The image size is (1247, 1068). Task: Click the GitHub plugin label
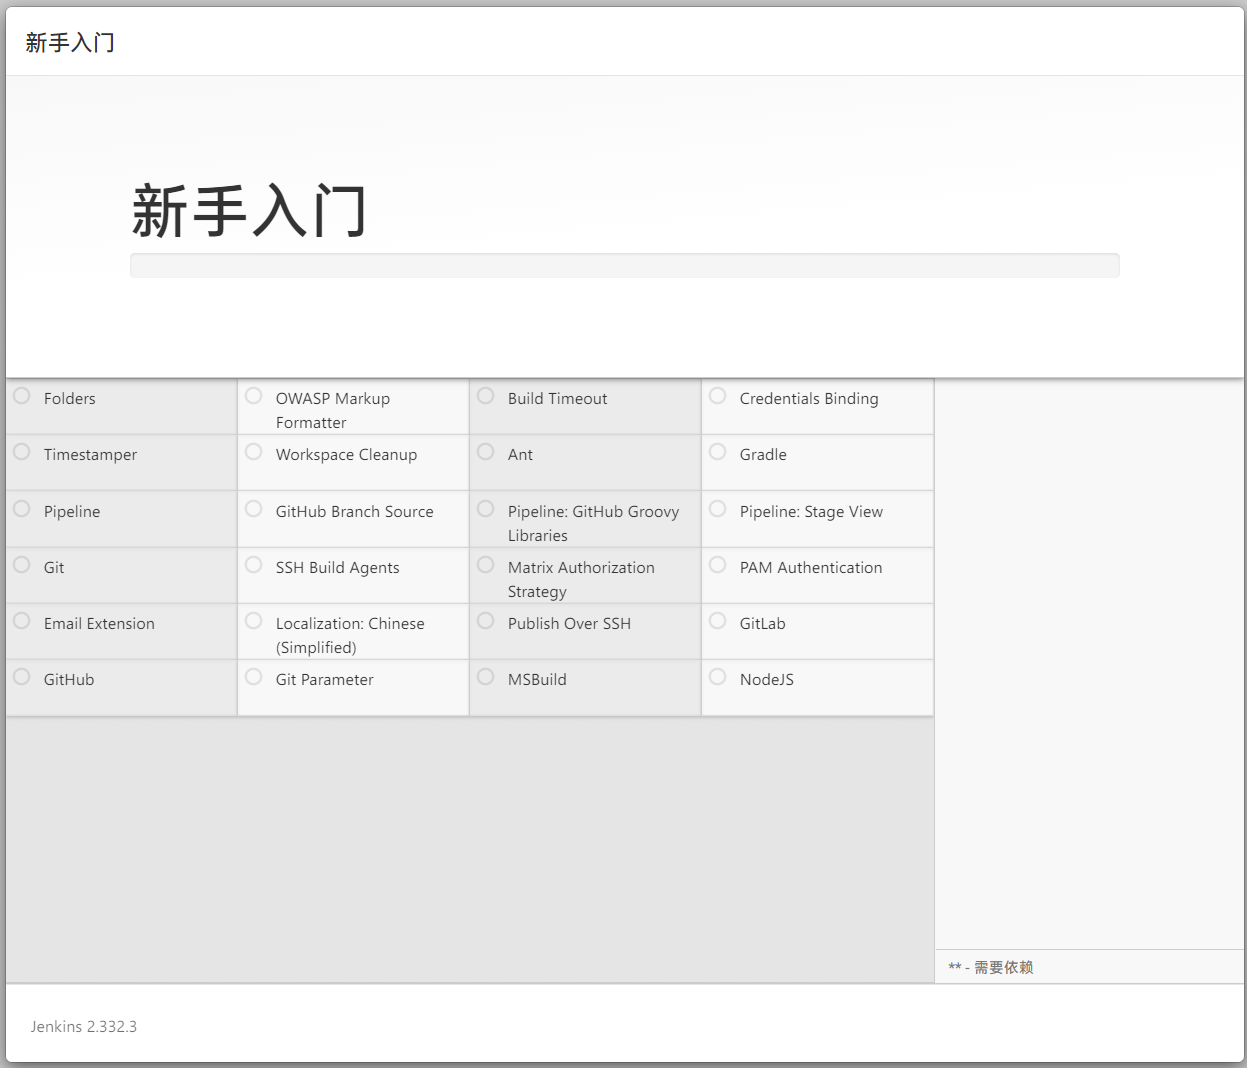tap(69, 679)
